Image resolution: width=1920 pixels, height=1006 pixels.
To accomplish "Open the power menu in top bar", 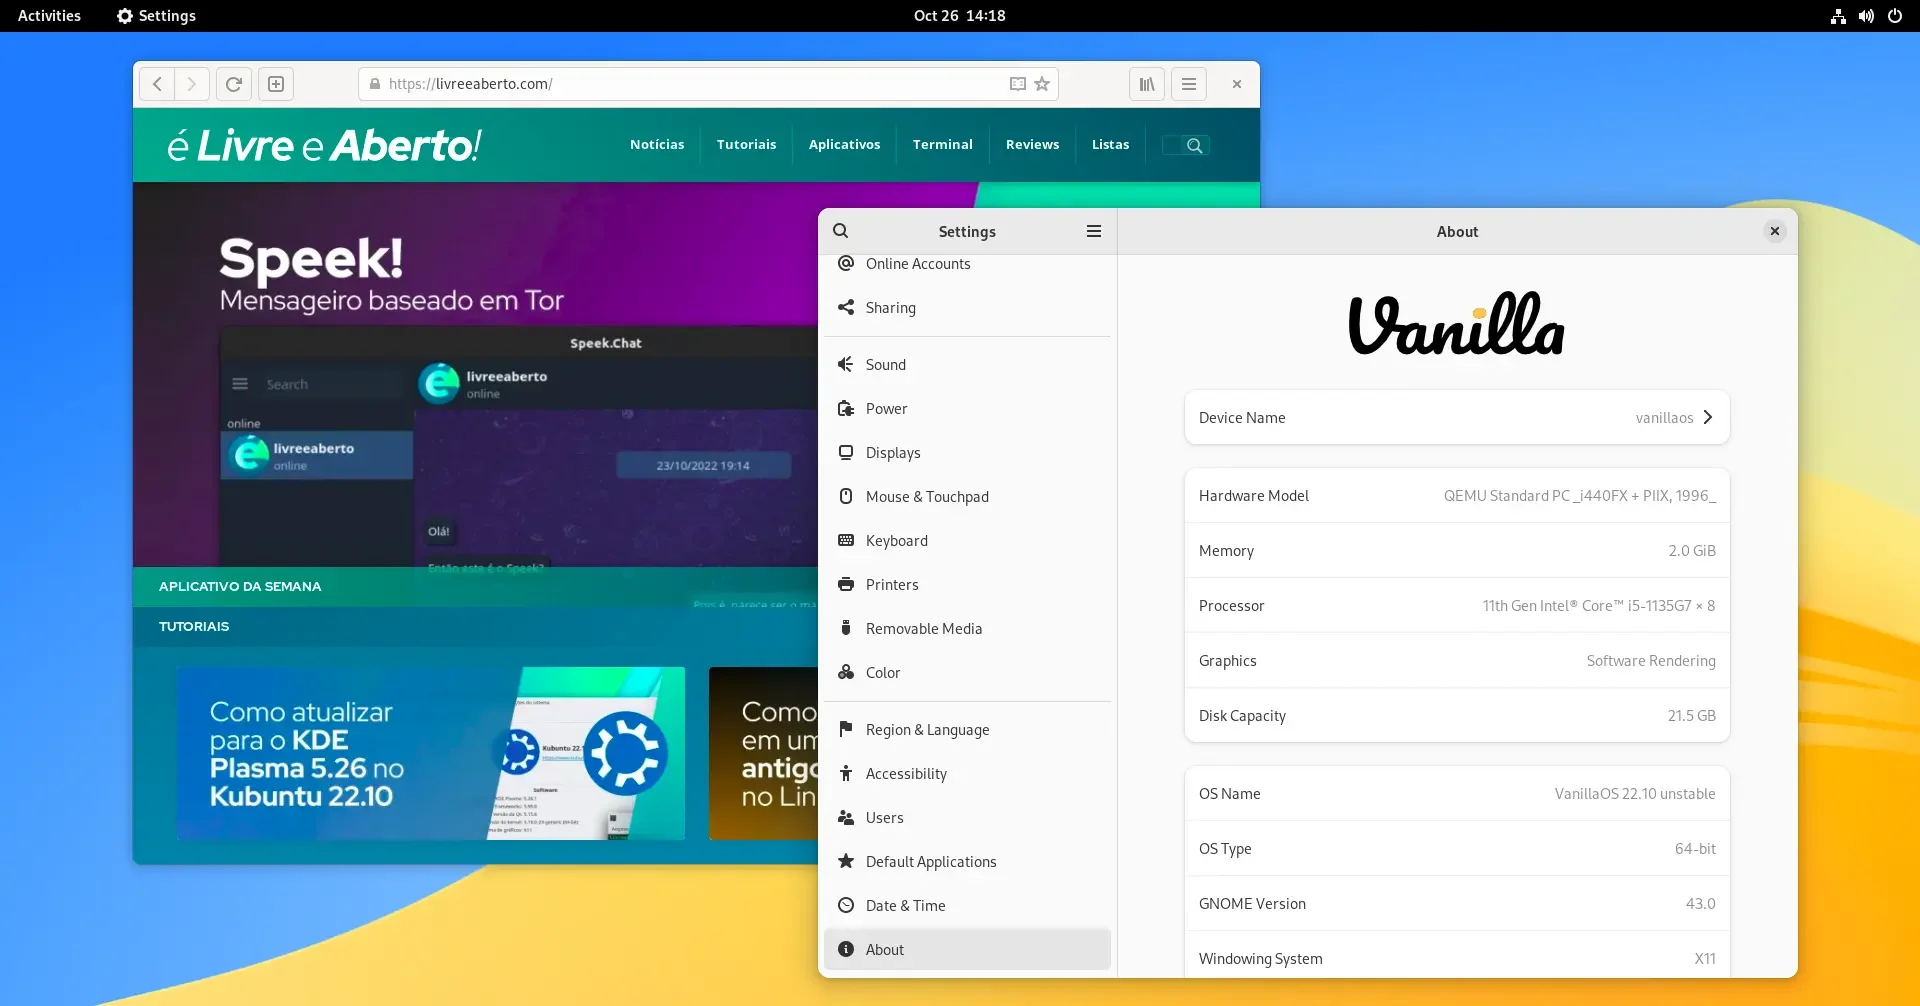I will click(x=1895, y=16).
